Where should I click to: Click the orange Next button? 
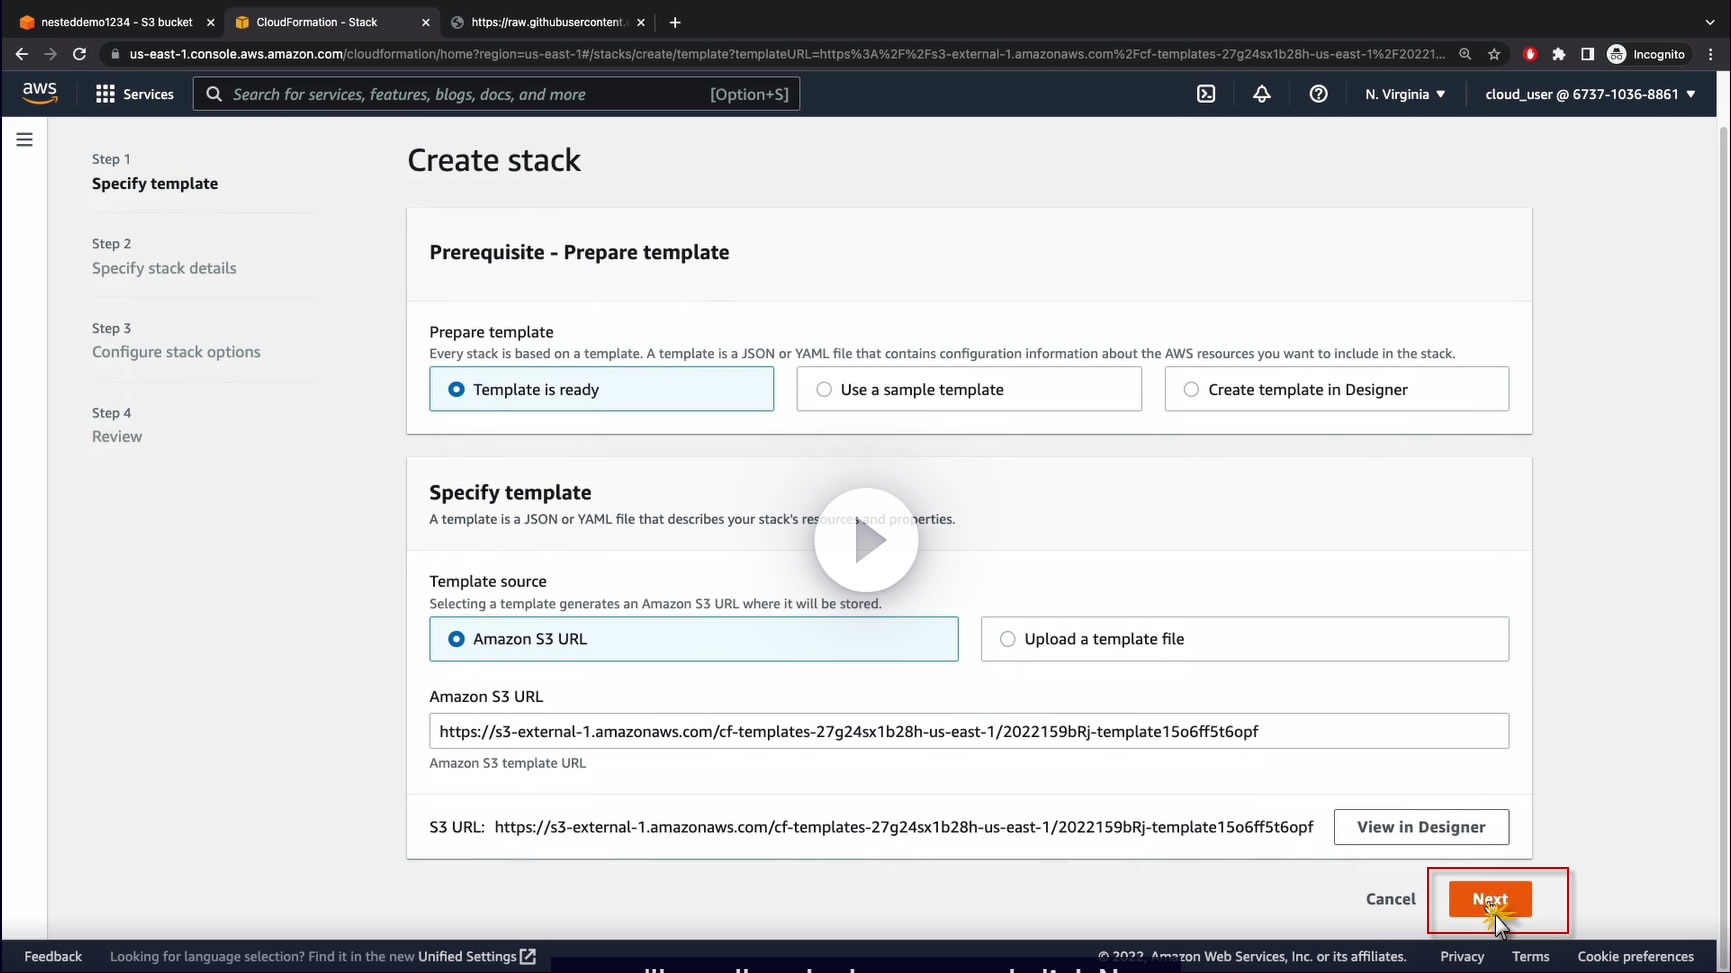[x=1489, y=899]
